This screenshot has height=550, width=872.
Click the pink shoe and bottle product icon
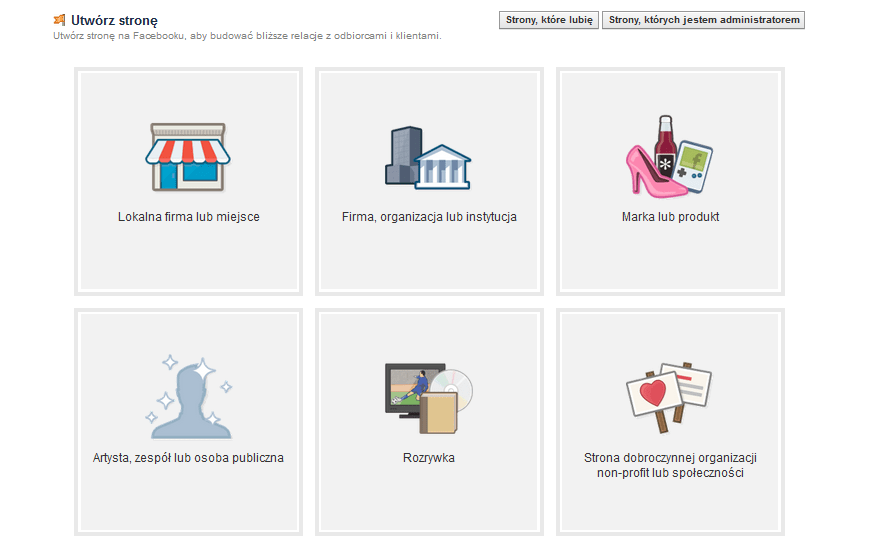[670, 157]
